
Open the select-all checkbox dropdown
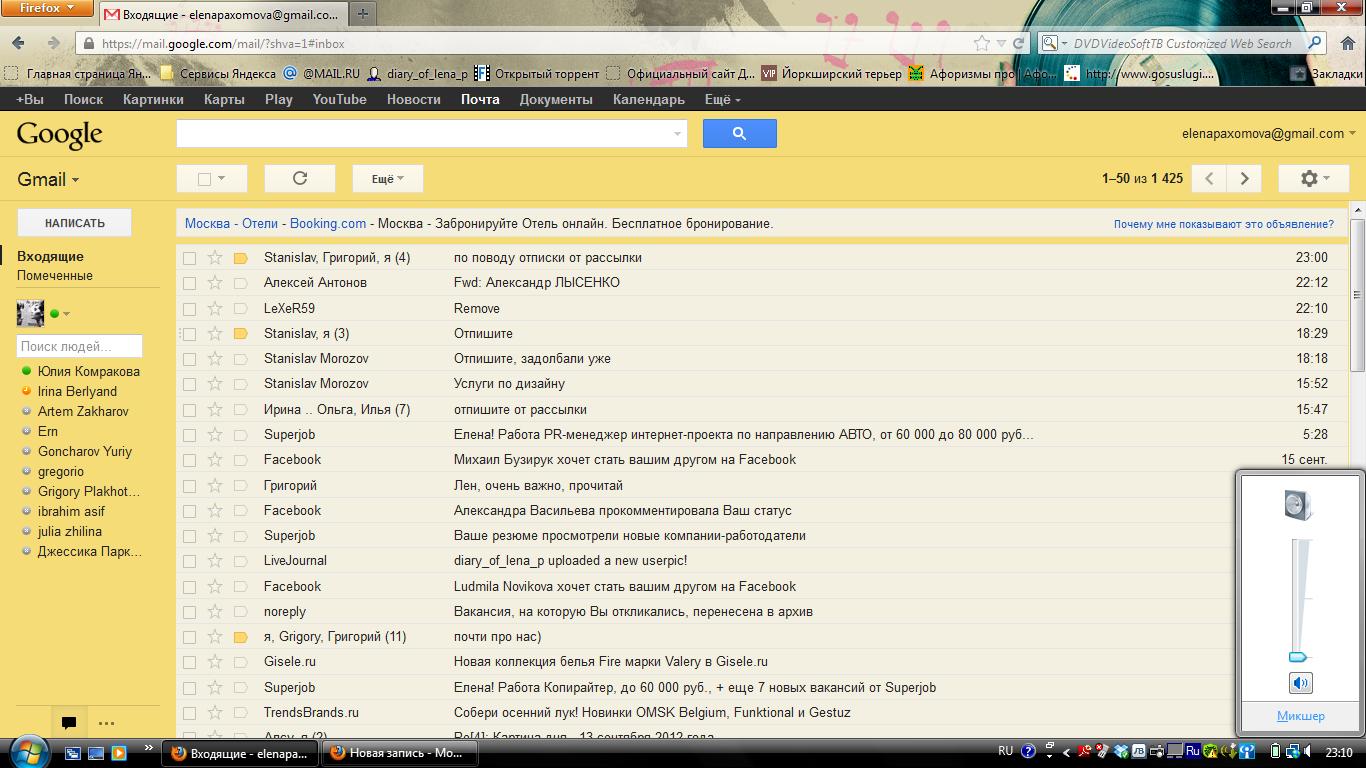coord(211,178)
